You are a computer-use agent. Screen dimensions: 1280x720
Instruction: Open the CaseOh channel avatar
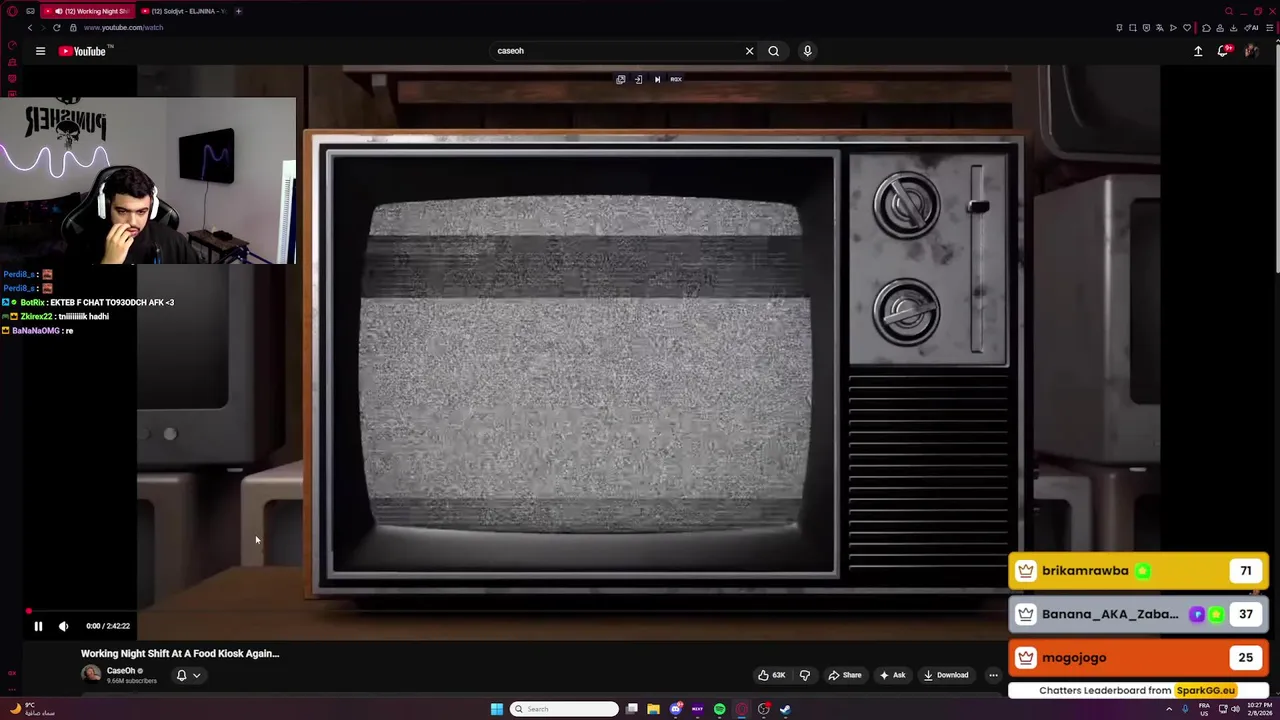coord(91,674)
